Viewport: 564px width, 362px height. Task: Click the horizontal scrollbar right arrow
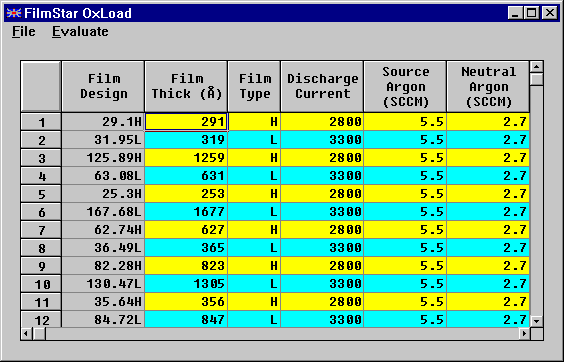524,334
